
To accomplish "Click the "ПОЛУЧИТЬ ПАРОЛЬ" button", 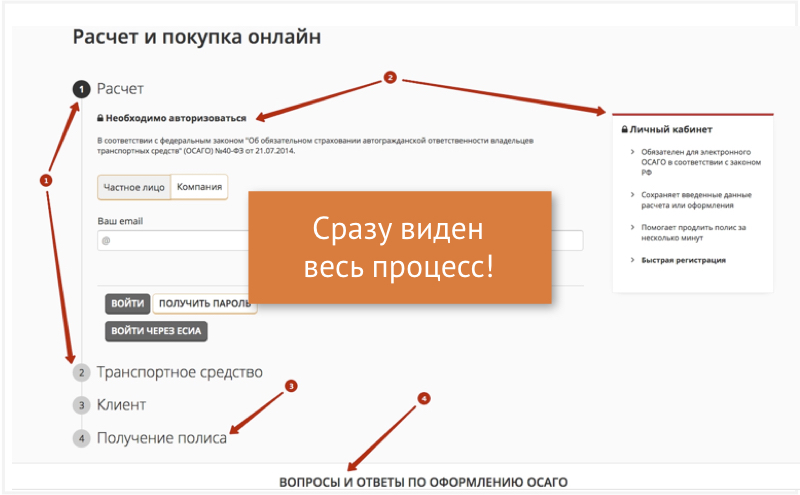I will coord(205,304).
